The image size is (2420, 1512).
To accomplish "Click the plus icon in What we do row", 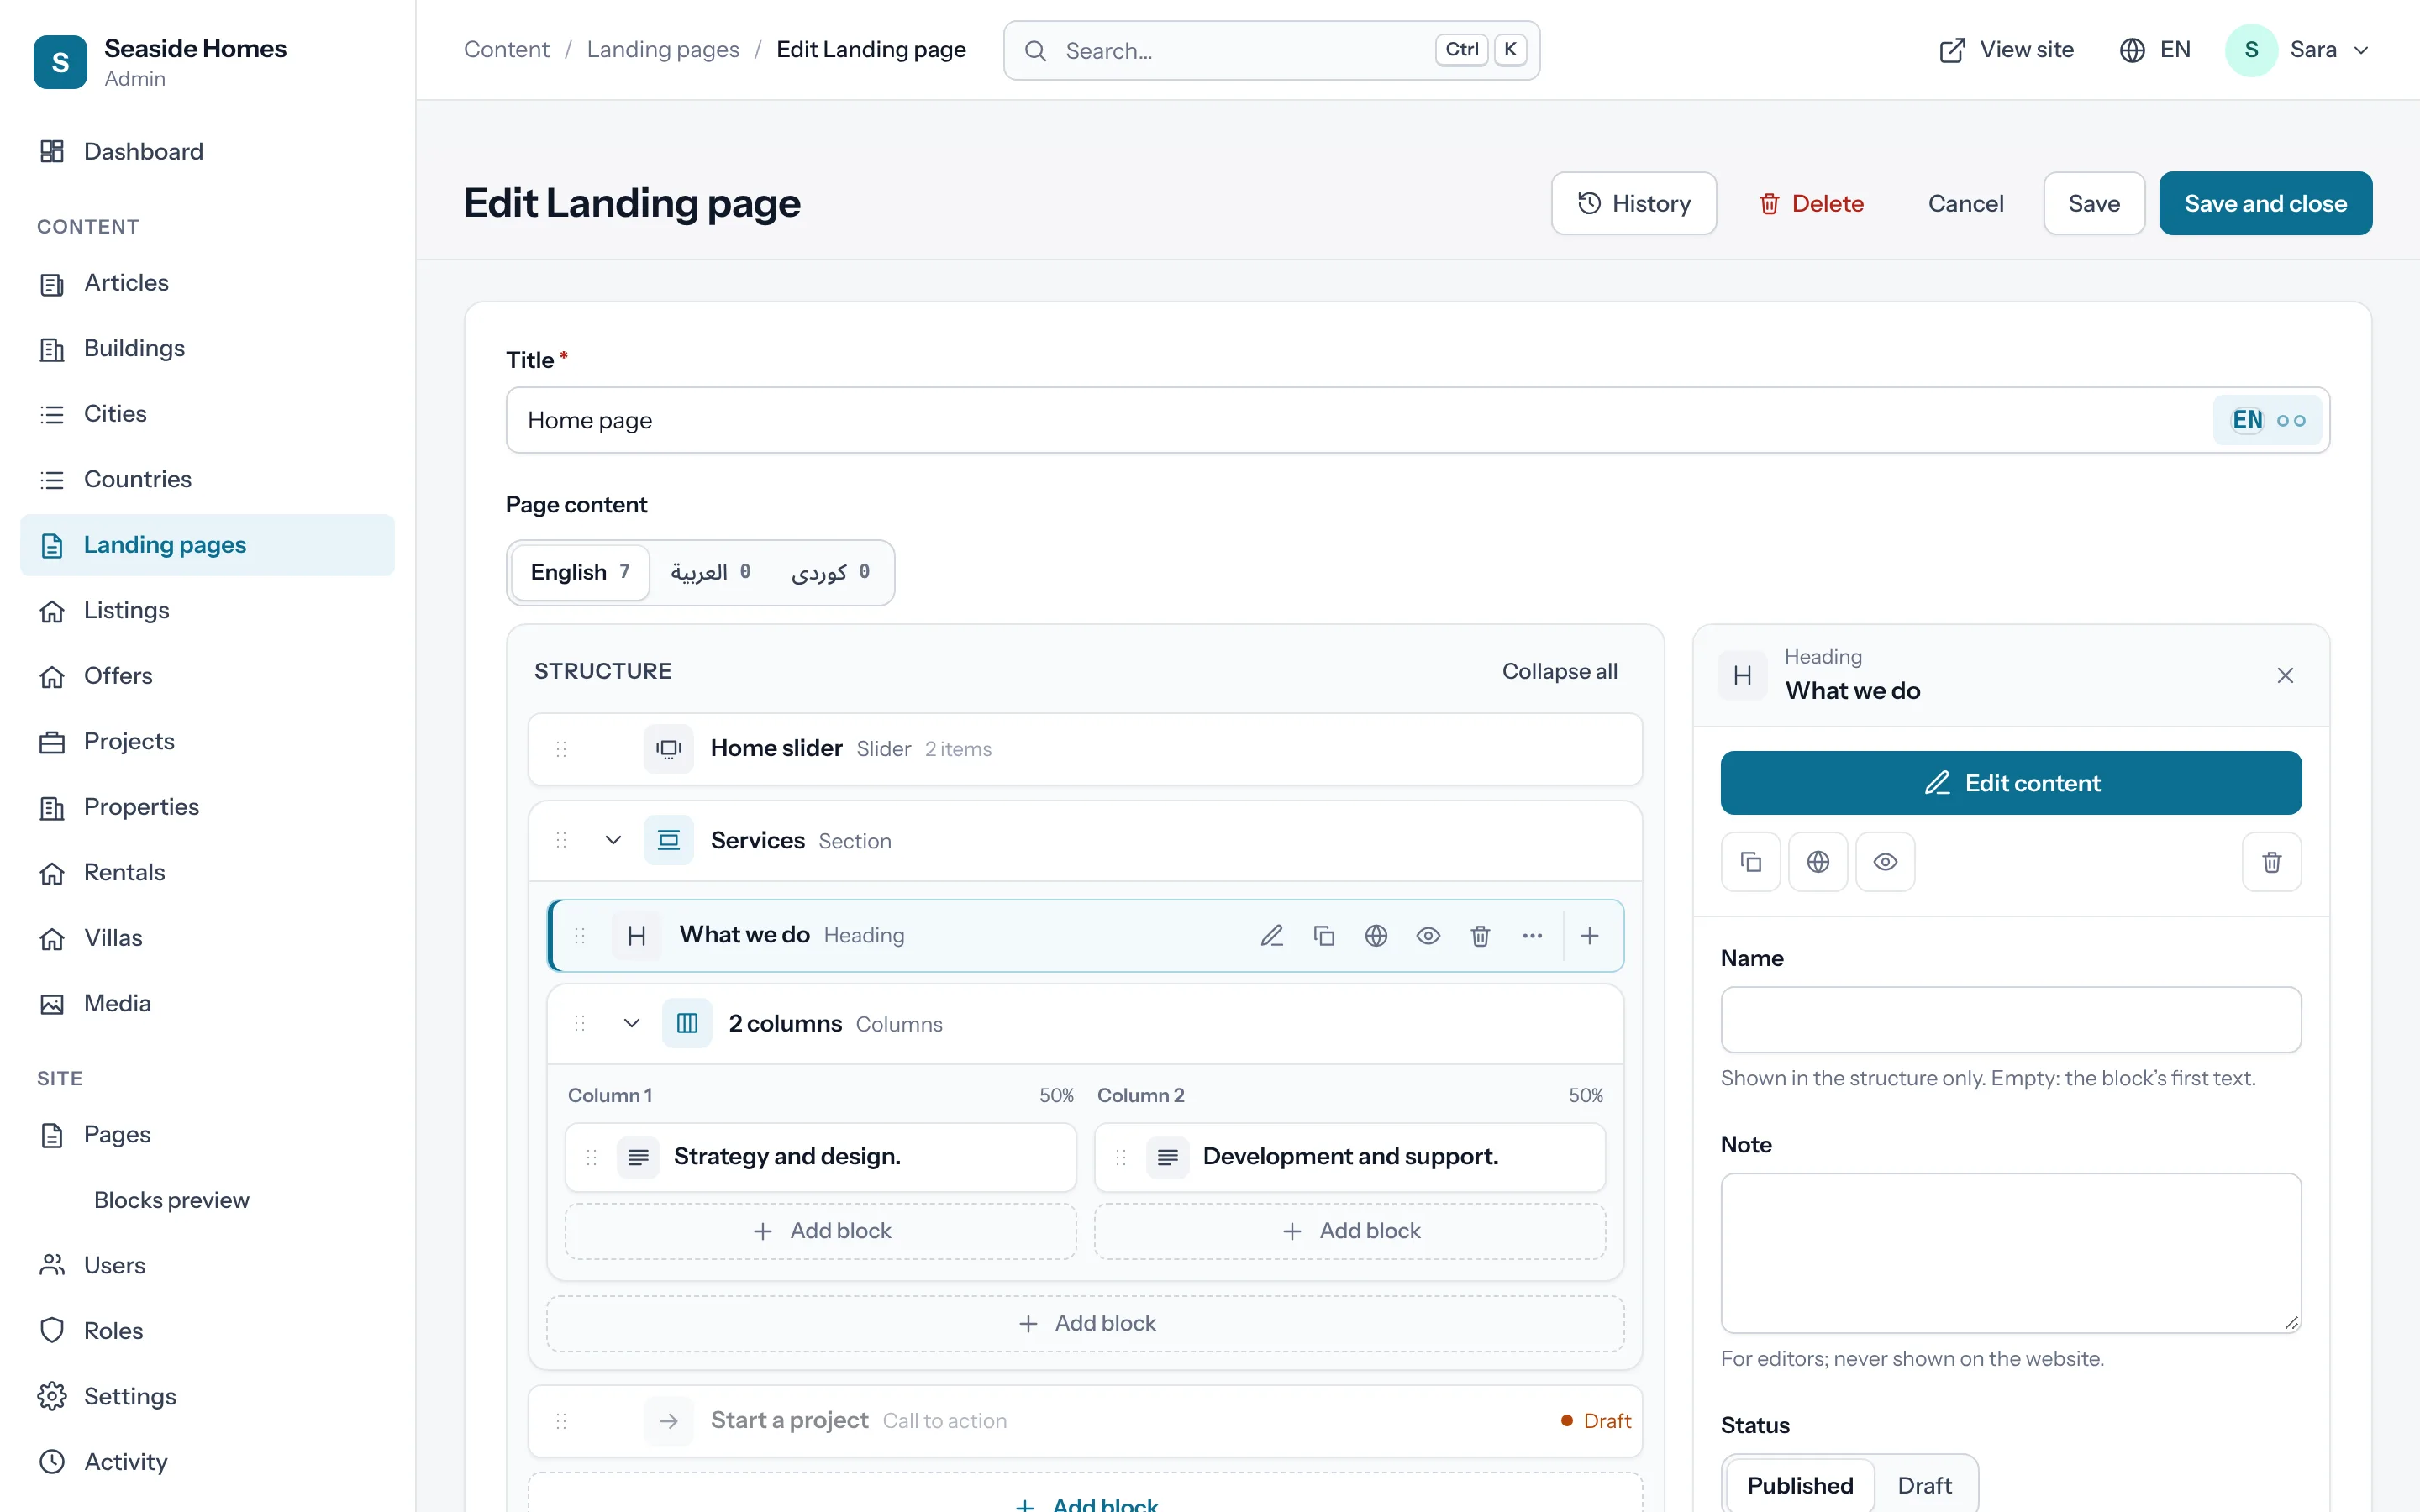I will tap(1589, 936).
